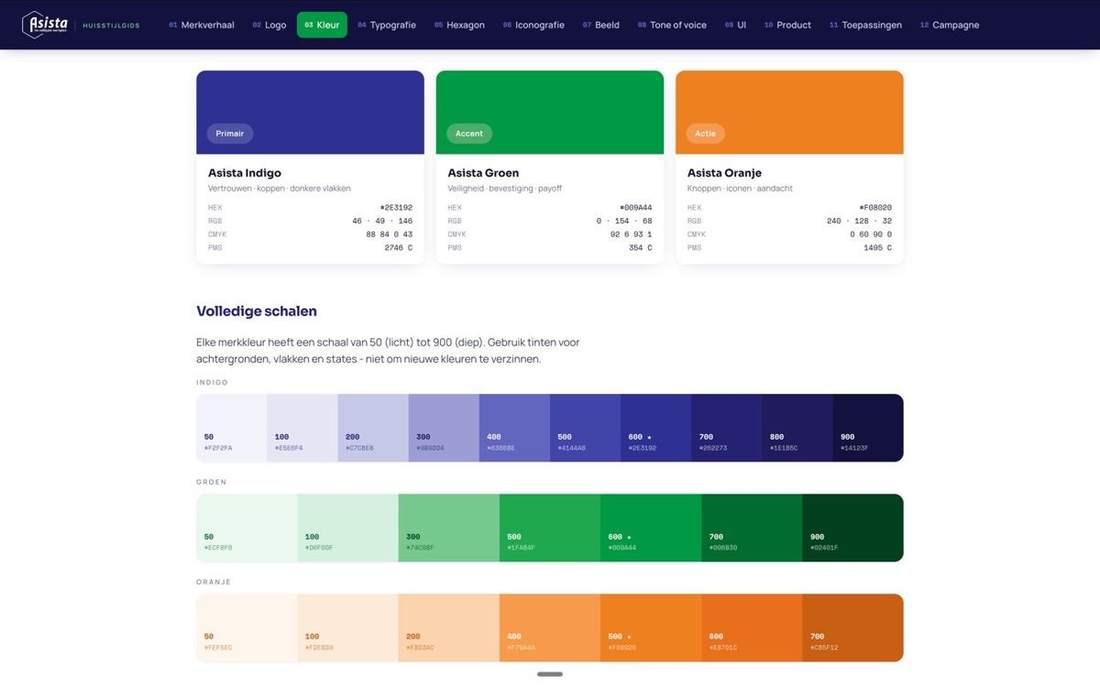The height and width of the screenshot is (686, 1100).
Task: Open the Typografie section
Action: [x=387, y=25]
